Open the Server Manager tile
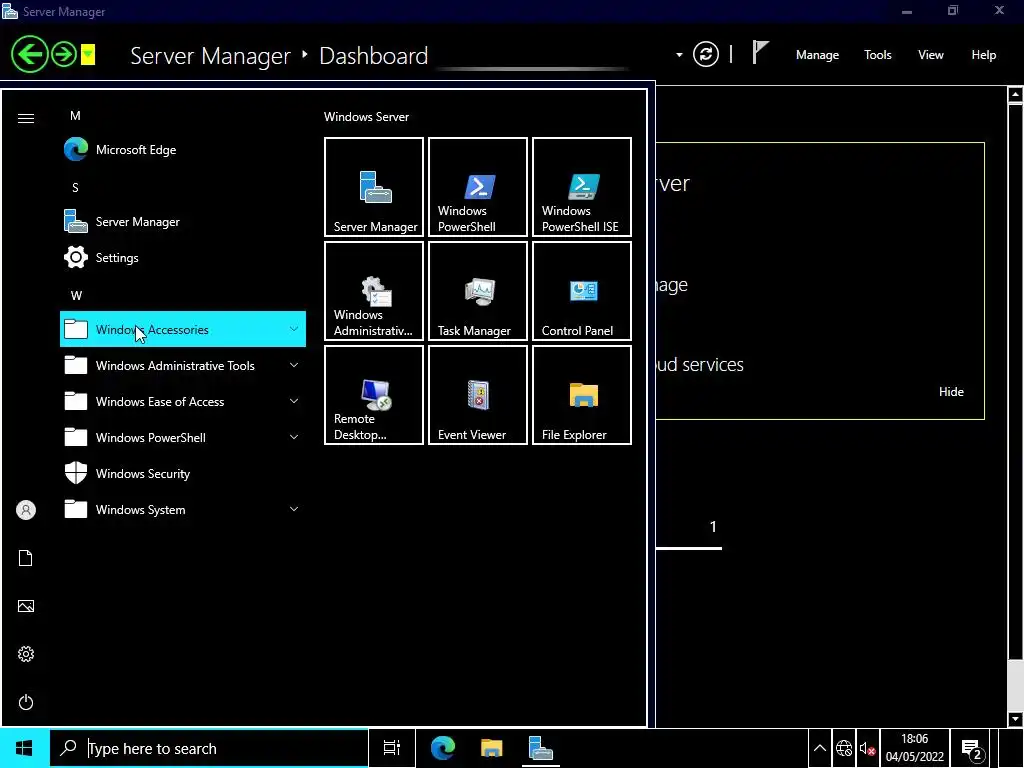 pos(374,187)
